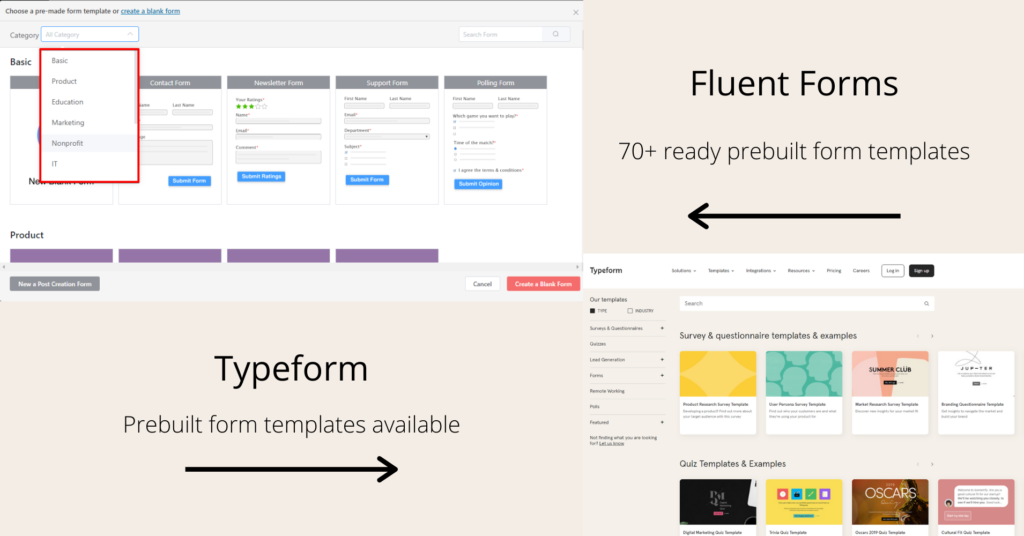This screenshot has height=536, width=1024.
Task: Click the Cancel button
Action: 483,284
